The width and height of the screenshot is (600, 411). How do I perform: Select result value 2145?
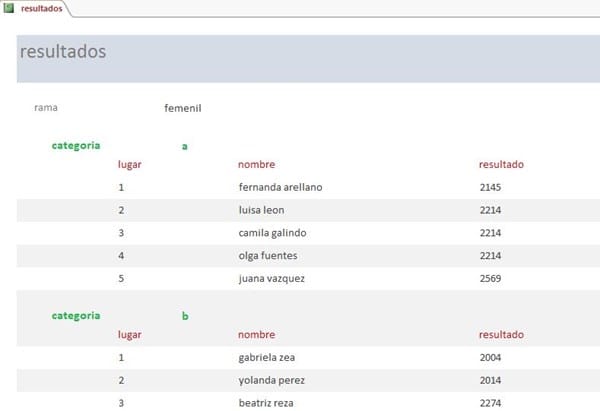493,187
